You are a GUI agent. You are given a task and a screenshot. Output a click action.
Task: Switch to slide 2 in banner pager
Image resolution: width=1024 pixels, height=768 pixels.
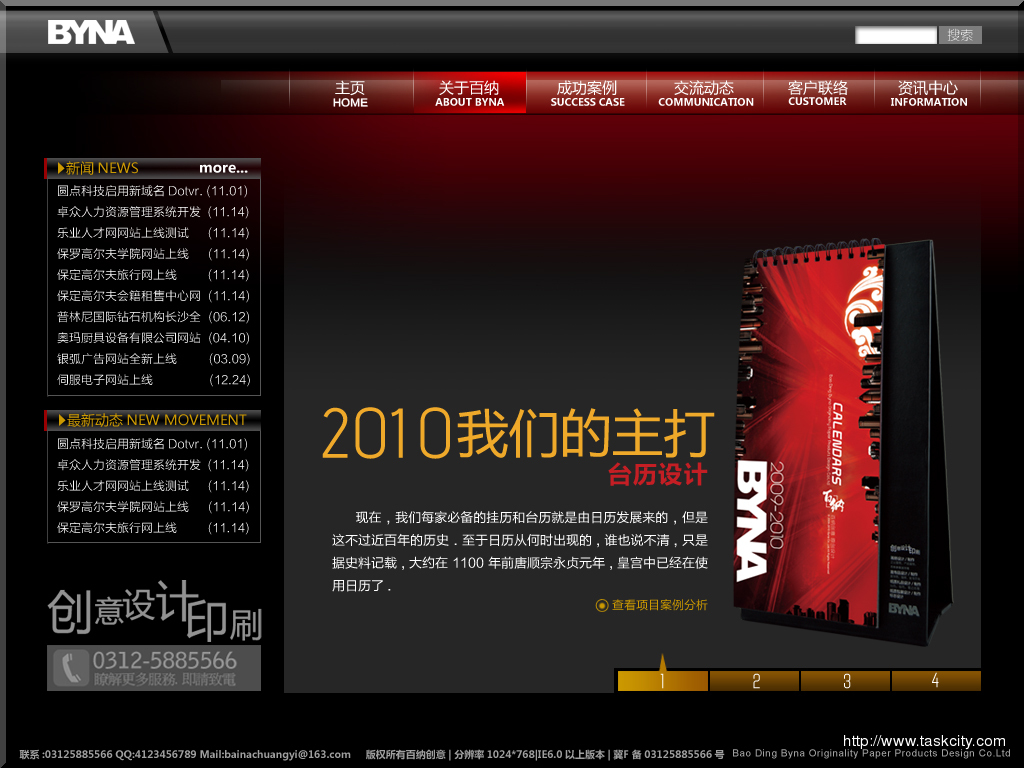pyautogui.click(x=755, y=681)
